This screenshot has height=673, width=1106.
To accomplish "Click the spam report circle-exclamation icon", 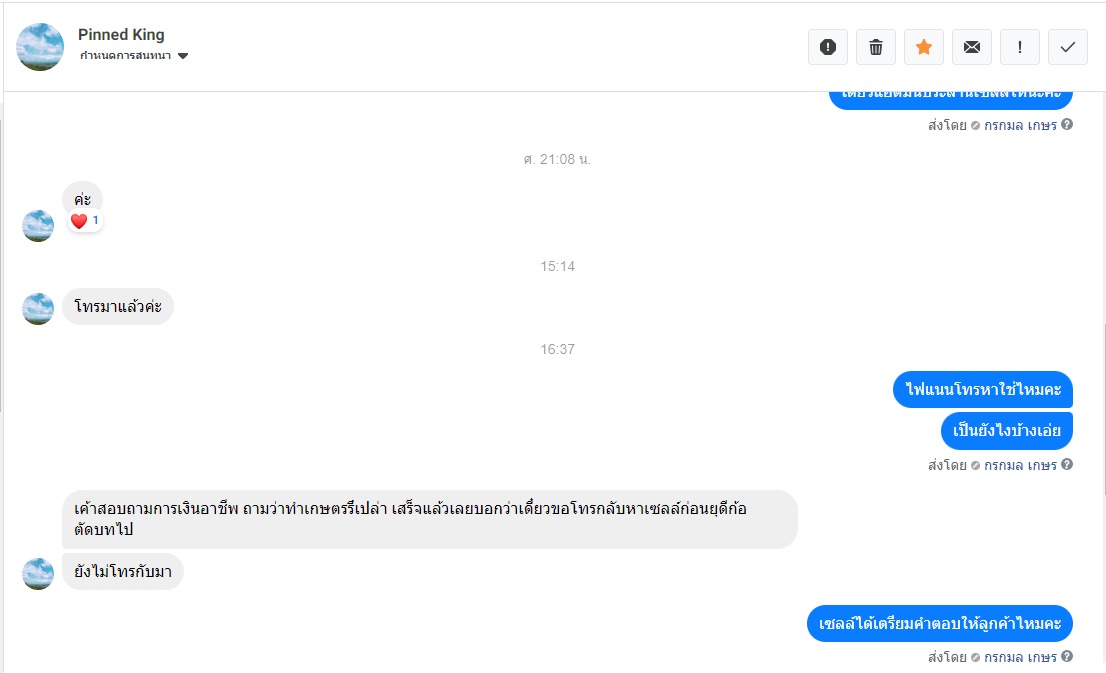I will point(827,47).
